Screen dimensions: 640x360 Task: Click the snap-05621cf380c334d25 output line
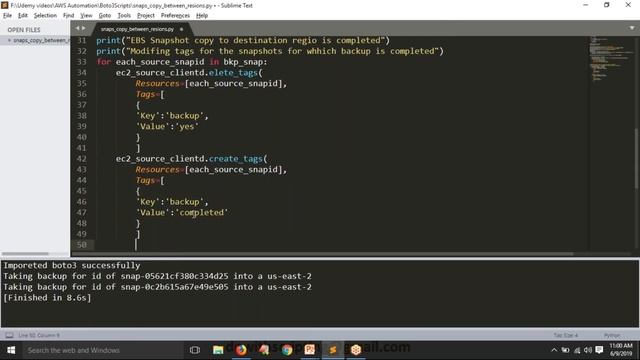click(158, 276)
